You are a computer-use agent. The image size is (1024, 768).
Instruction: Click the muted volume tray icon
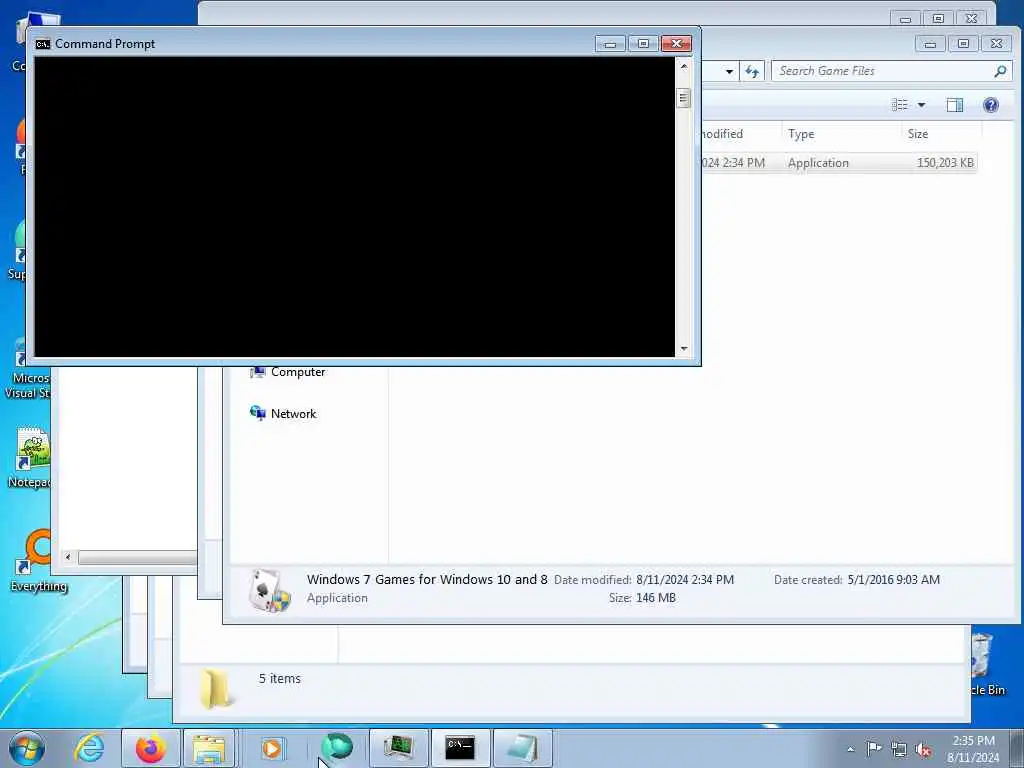point(923,750)
